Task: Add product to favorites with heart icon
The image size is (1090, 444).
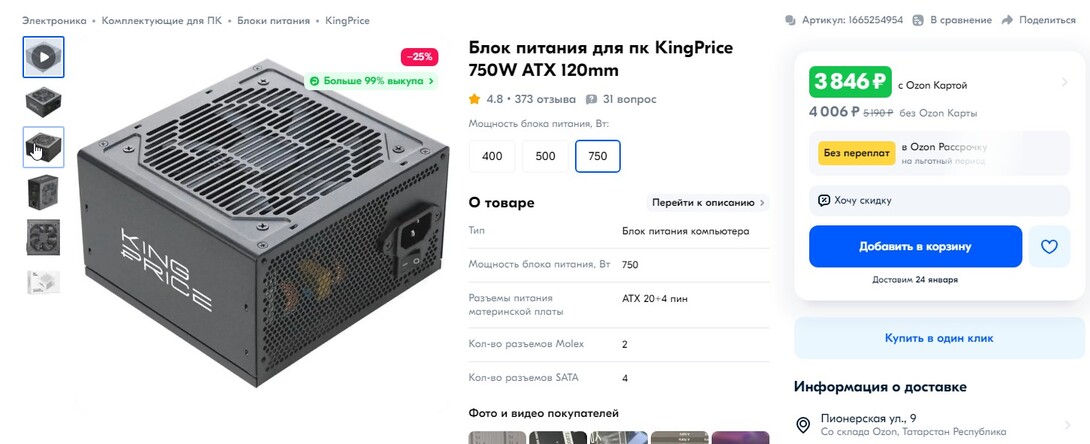Action: click(x=1049, y=247)
